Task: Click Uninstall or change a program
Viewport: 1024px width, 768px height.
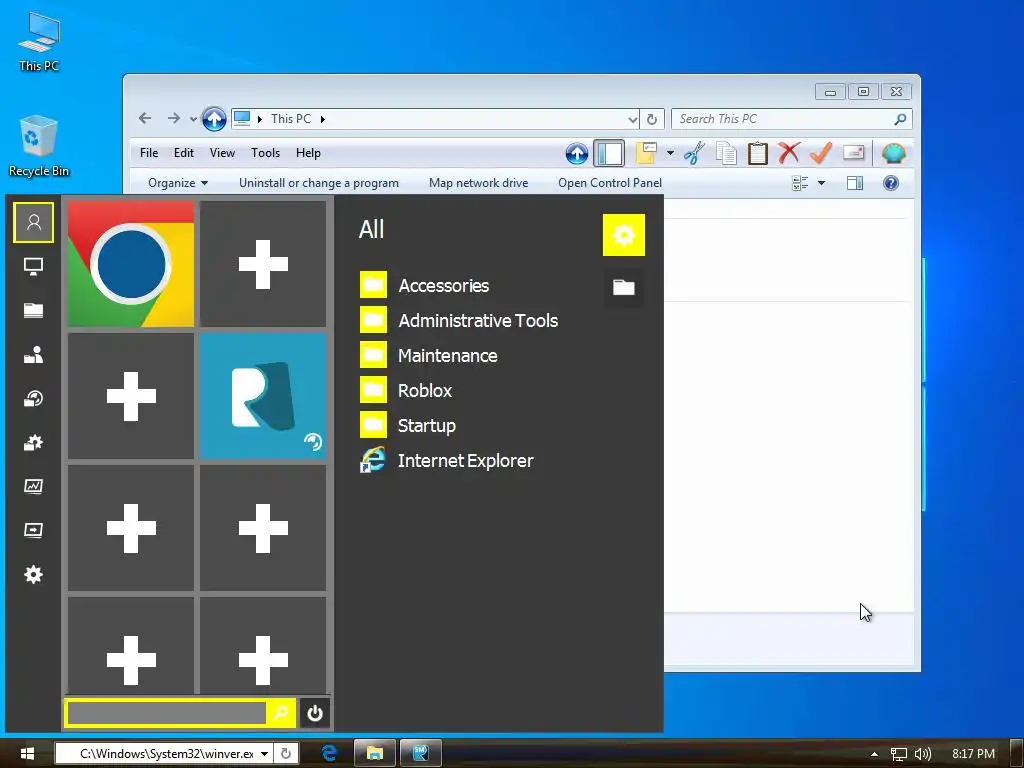Action: 319,184
